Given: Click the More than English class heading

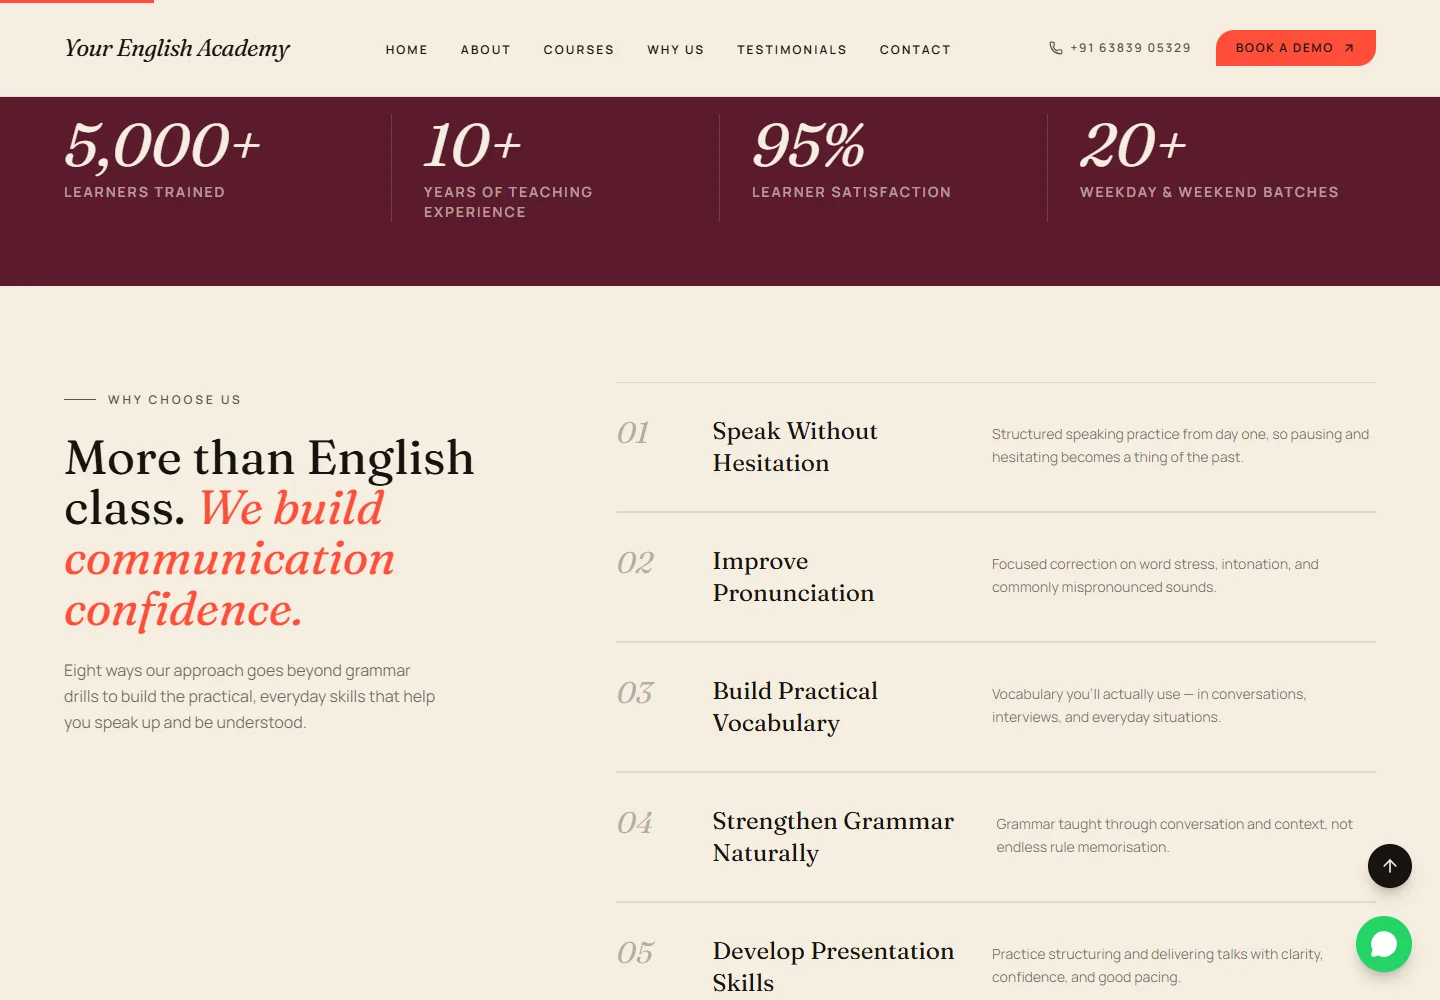Looking at the screenshot, I should [270, 533].
